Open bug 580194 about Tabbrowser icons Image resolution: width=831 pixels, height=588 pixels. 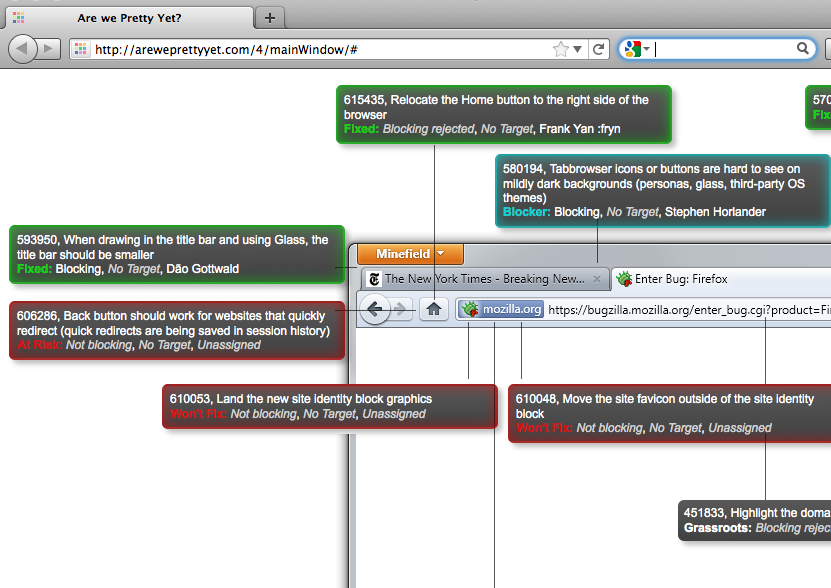point(661,190)
